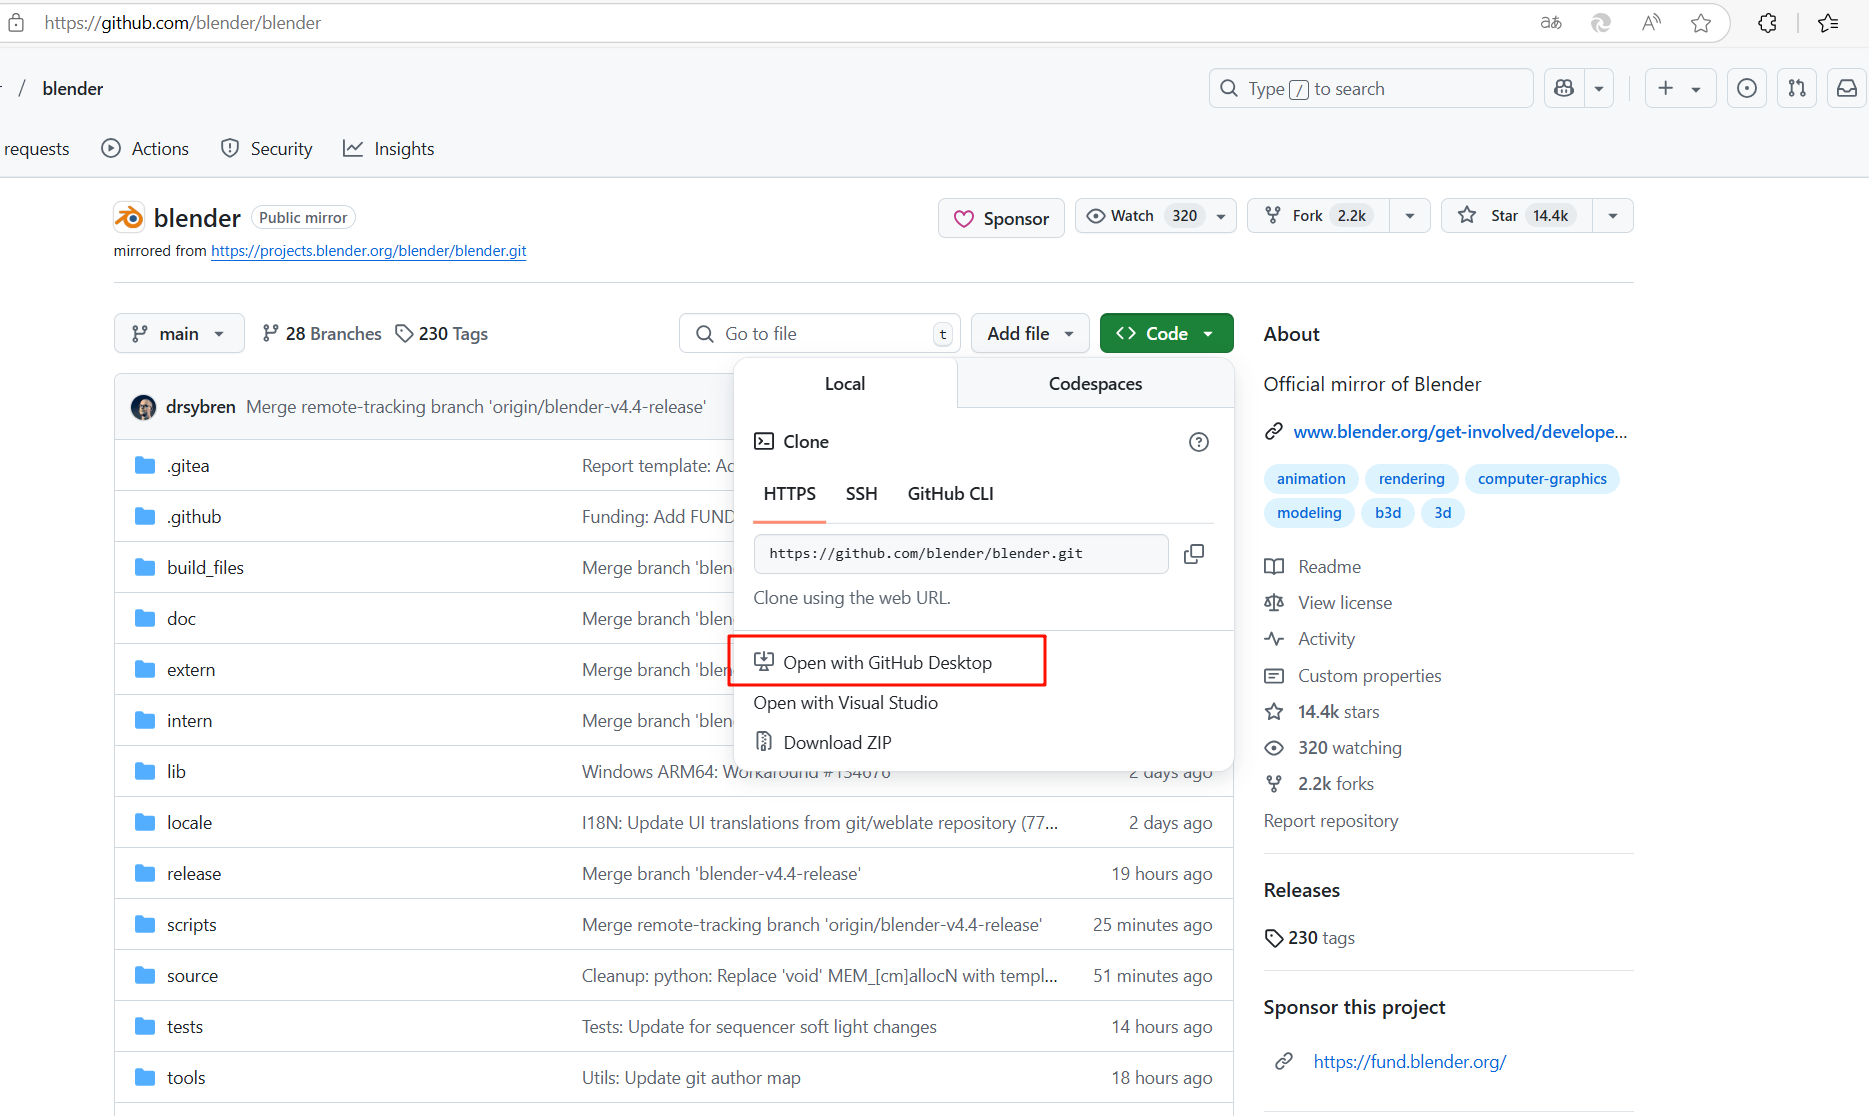Open browser favorites list icon
Viewport: 1869px width, 1116px height.
[x=1828, y=23]
